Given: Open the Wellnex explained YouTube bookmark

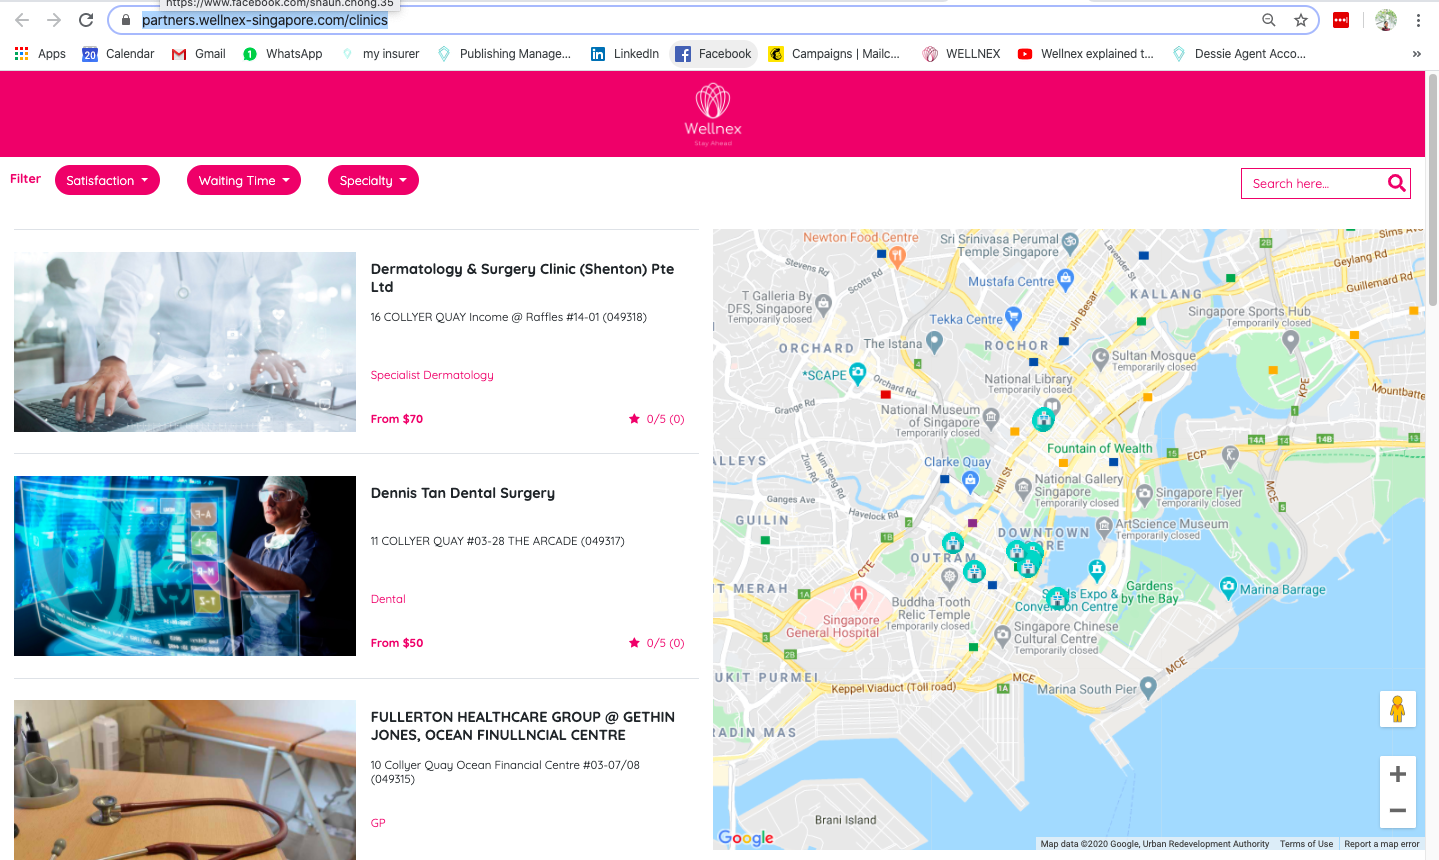Looking at the screenshot, I should pos(1085,54).
